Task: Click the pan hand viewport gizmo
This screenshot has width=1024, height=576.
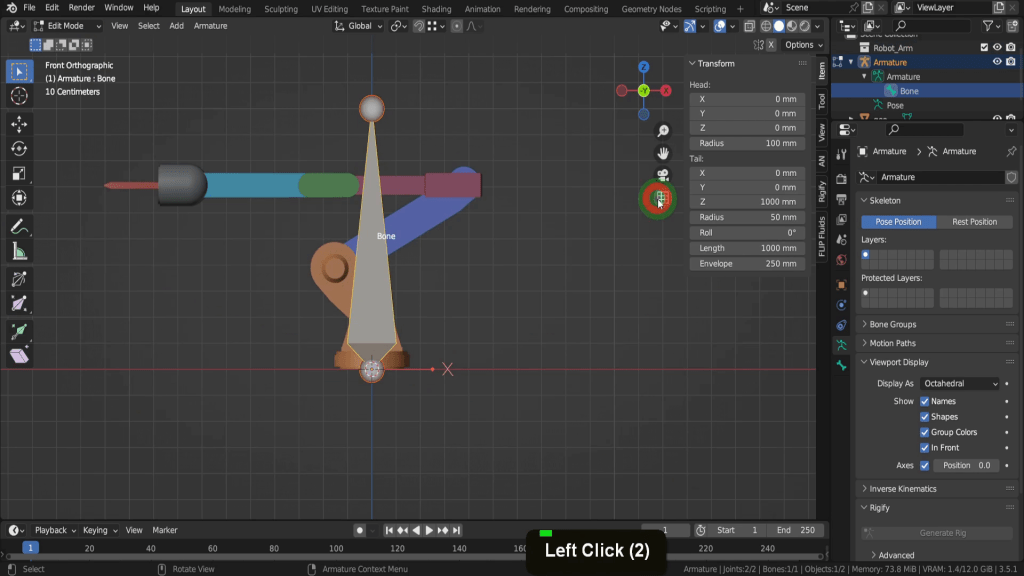Action: click(662, 153)
